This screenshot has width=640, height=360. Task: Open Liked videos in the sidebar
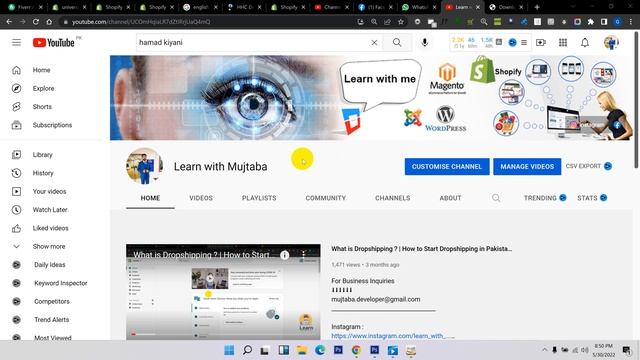(51, 228)
